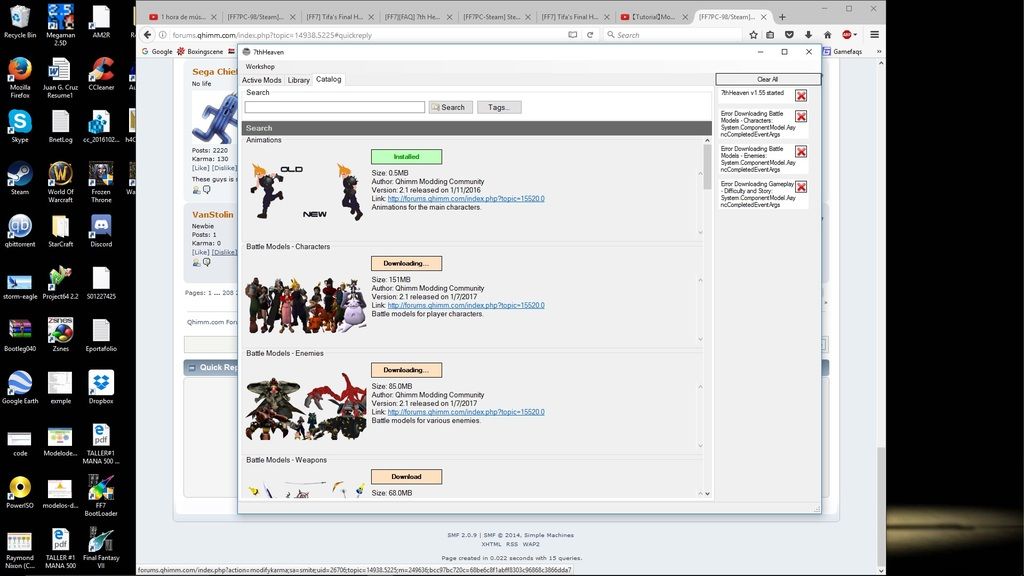Launch Project64 2.2 from the desktop
This screenshot has width=1024, height=576.
tap(60, 283)
